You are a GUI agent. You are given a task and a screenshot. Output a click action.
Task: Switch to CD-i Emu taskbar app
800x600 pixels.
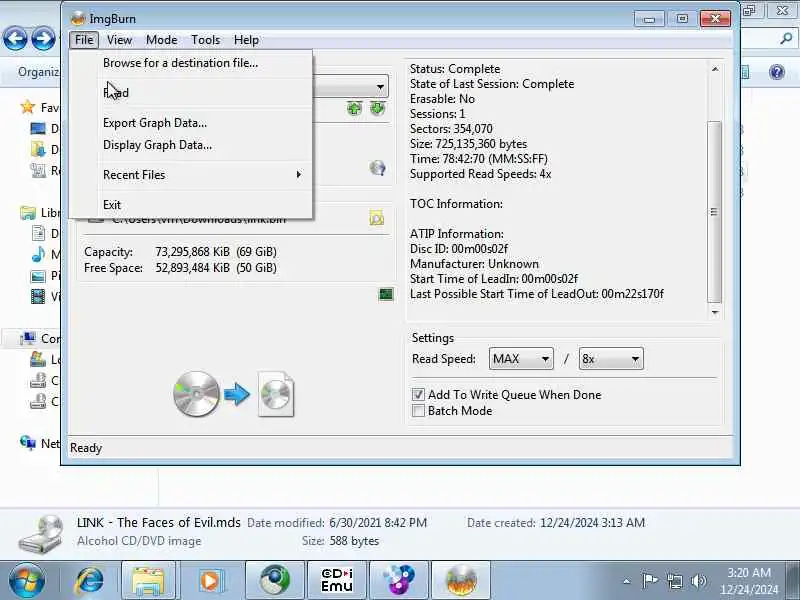[x=337, y=581]
